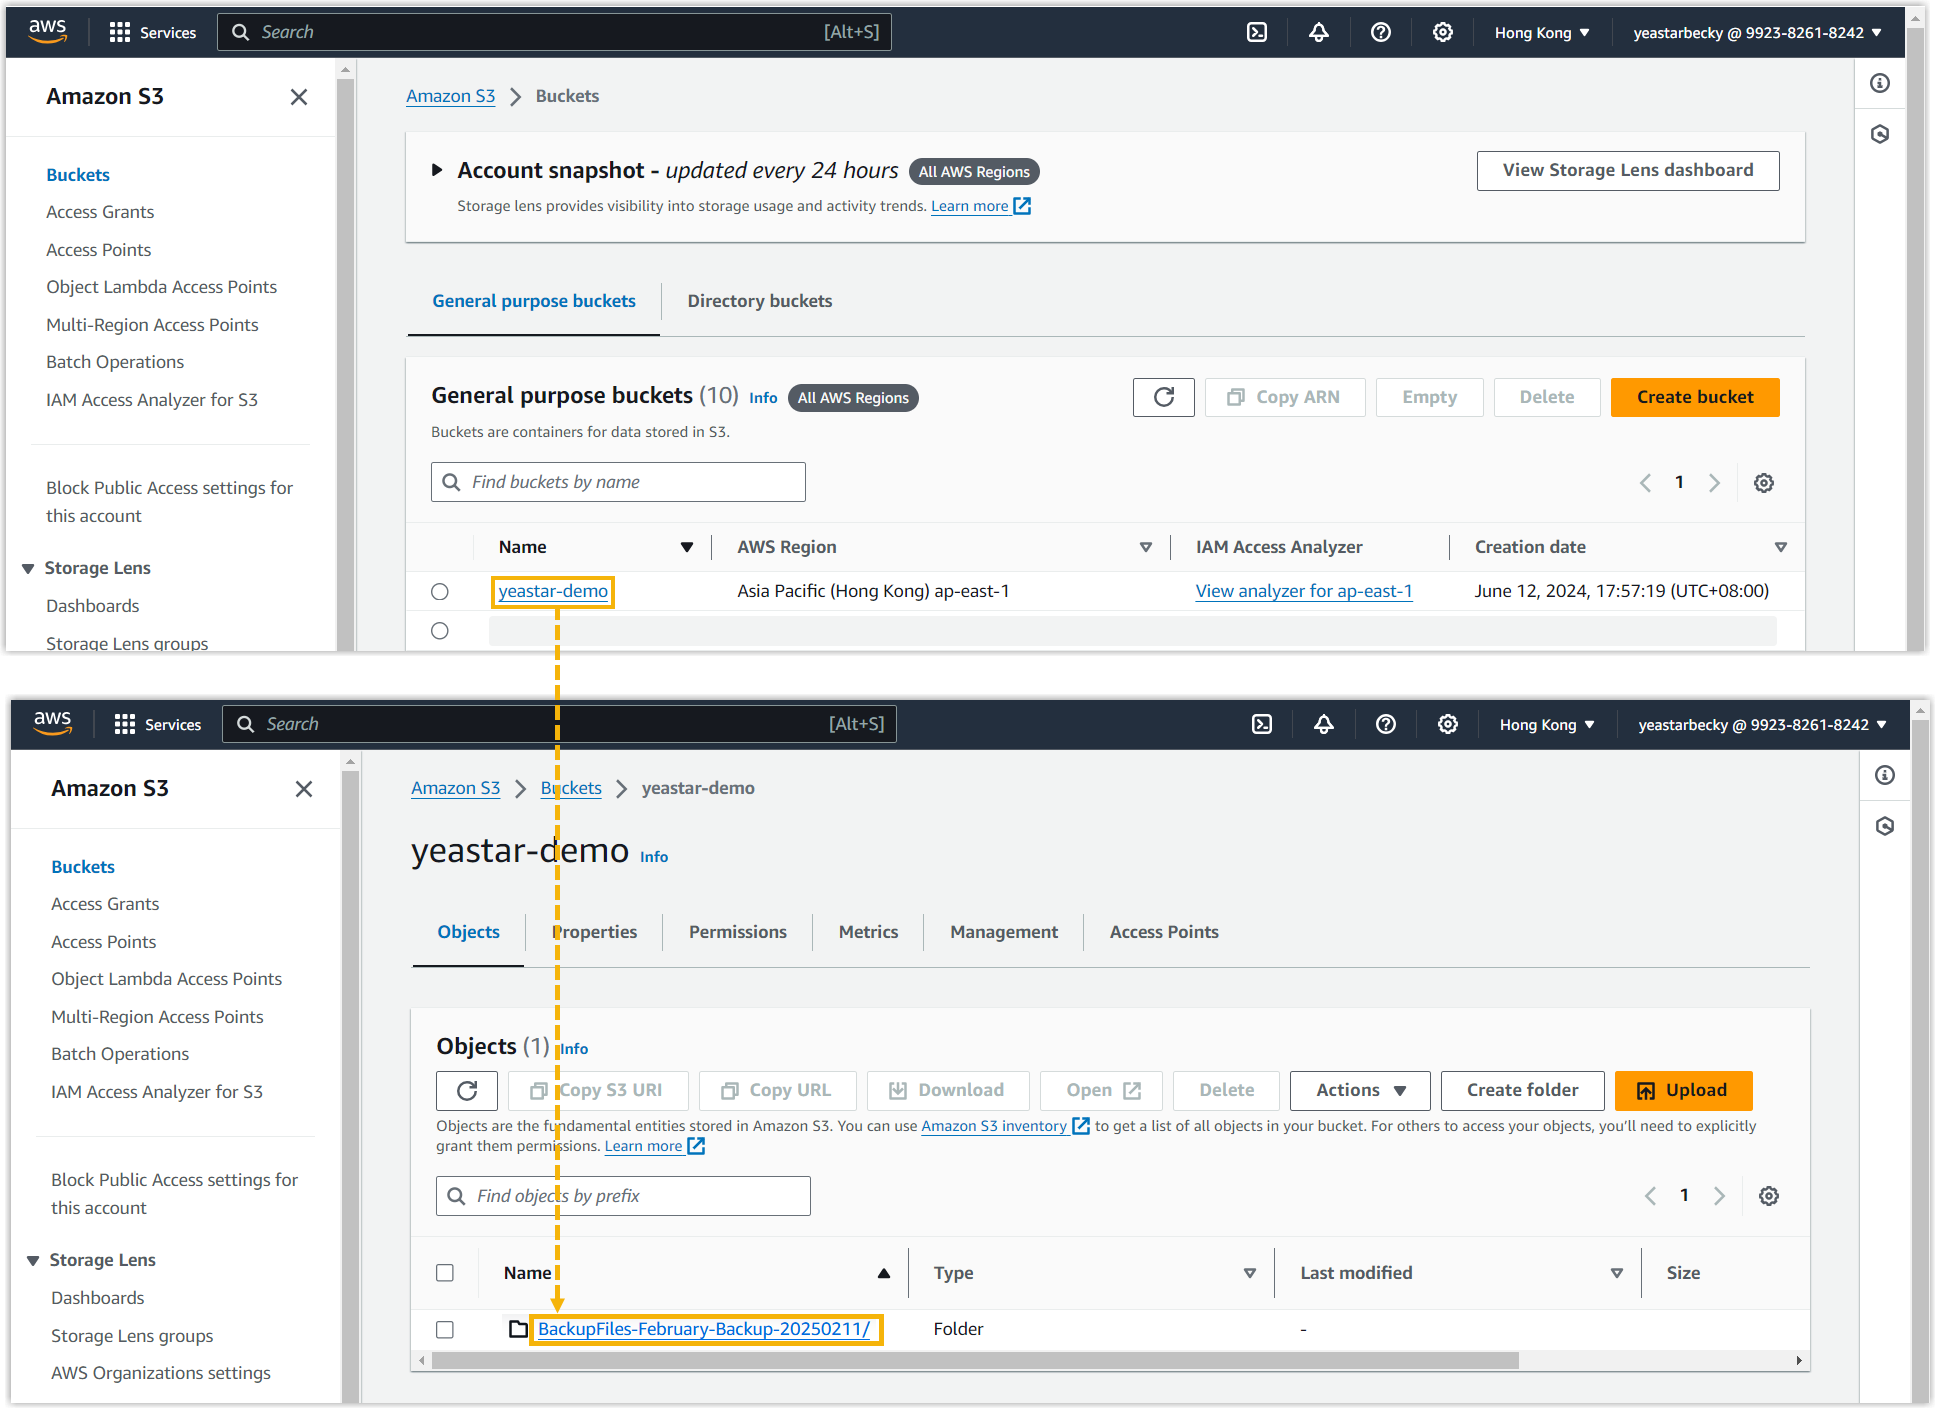Open the BackupFiles-February-Backup-20250211 folder link
This screenshot has width=1936, height=1409.
pyautogui.click(x=703, y=1329)
